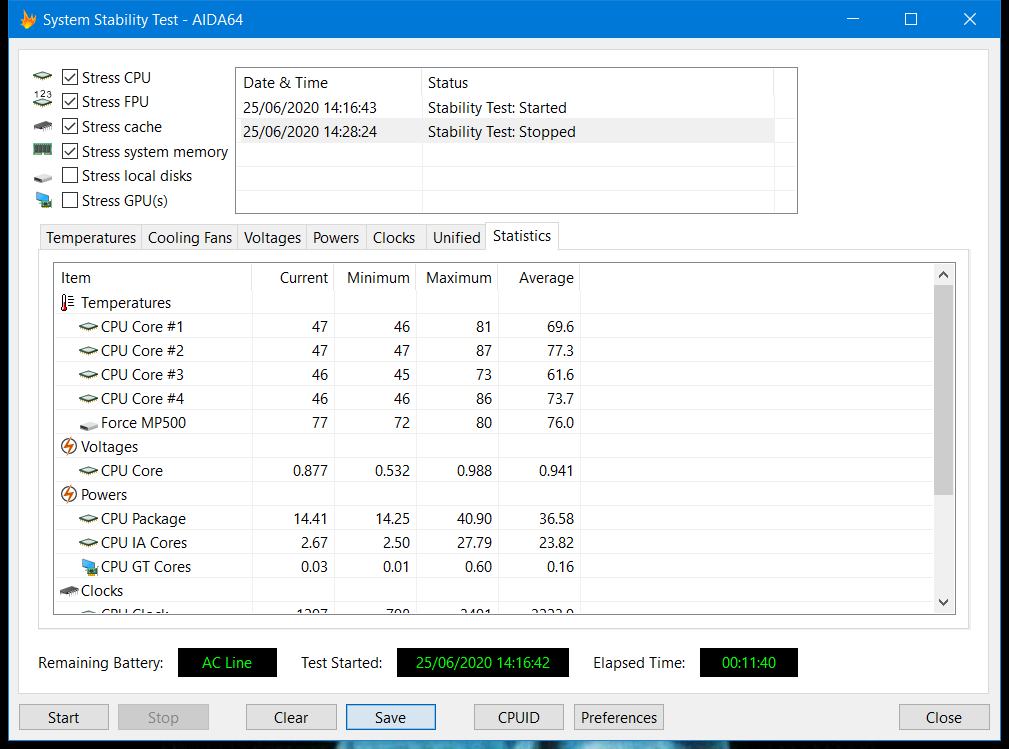
Task: Toggle the Stress system memory checkbox
Action: (70, 151)
